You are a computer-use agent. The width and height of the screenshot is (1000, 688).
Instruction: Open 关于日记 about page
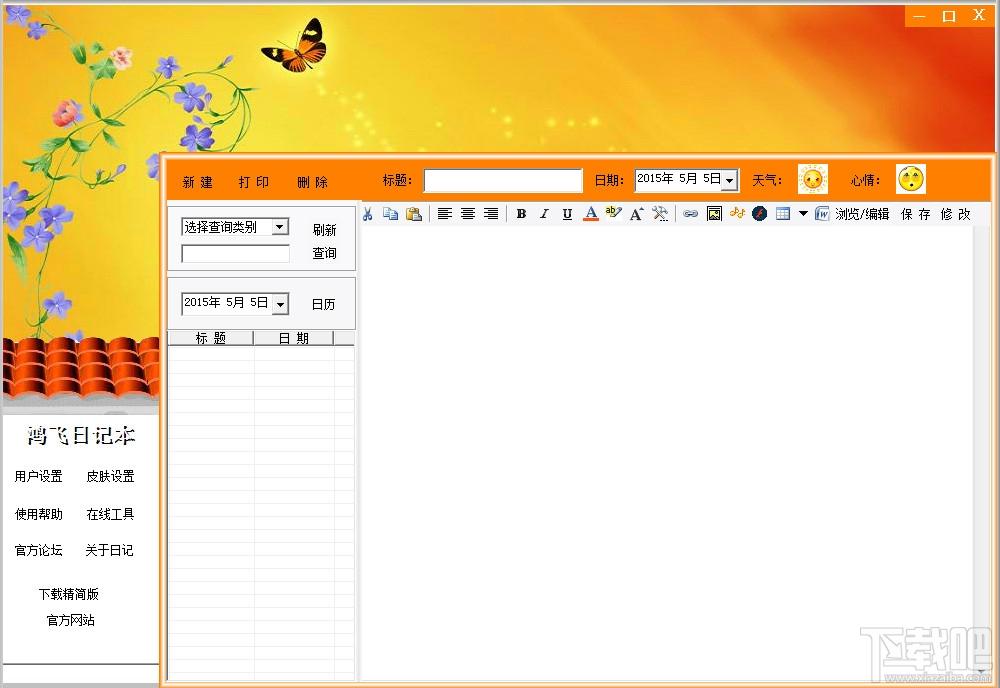coord(109,550)
